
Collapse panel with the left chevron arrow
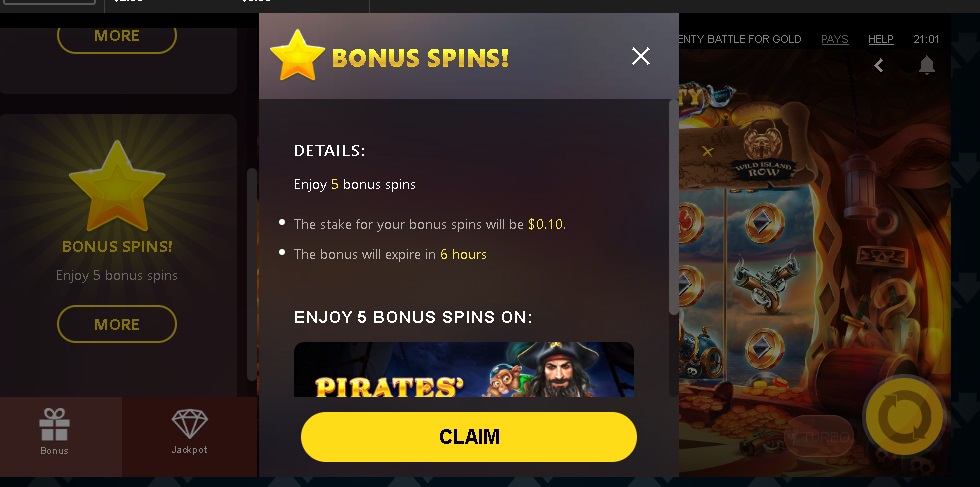click(879, 65)
